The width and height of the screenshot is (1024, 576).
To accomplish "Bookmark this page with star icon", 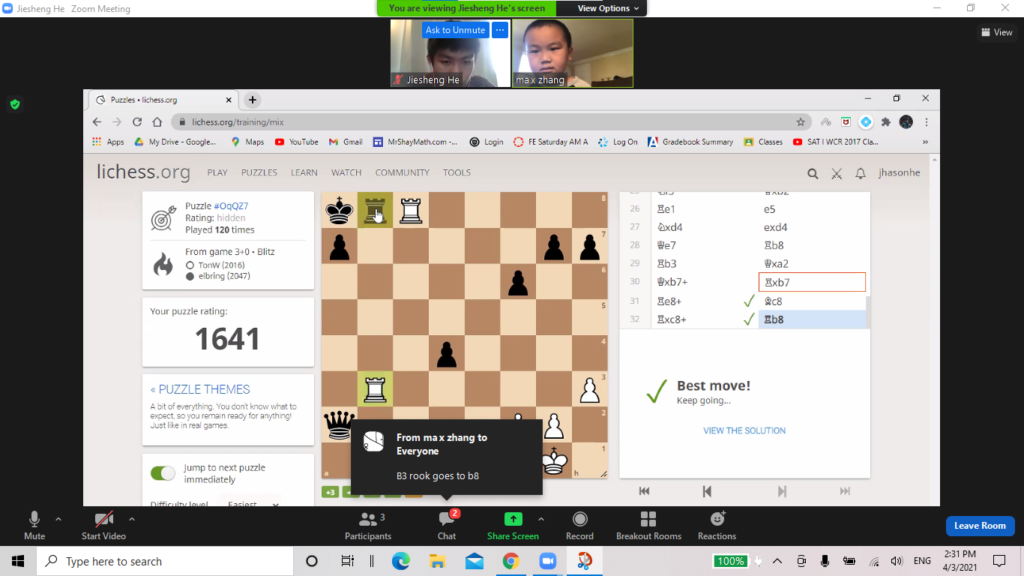I will click(801, 122).
